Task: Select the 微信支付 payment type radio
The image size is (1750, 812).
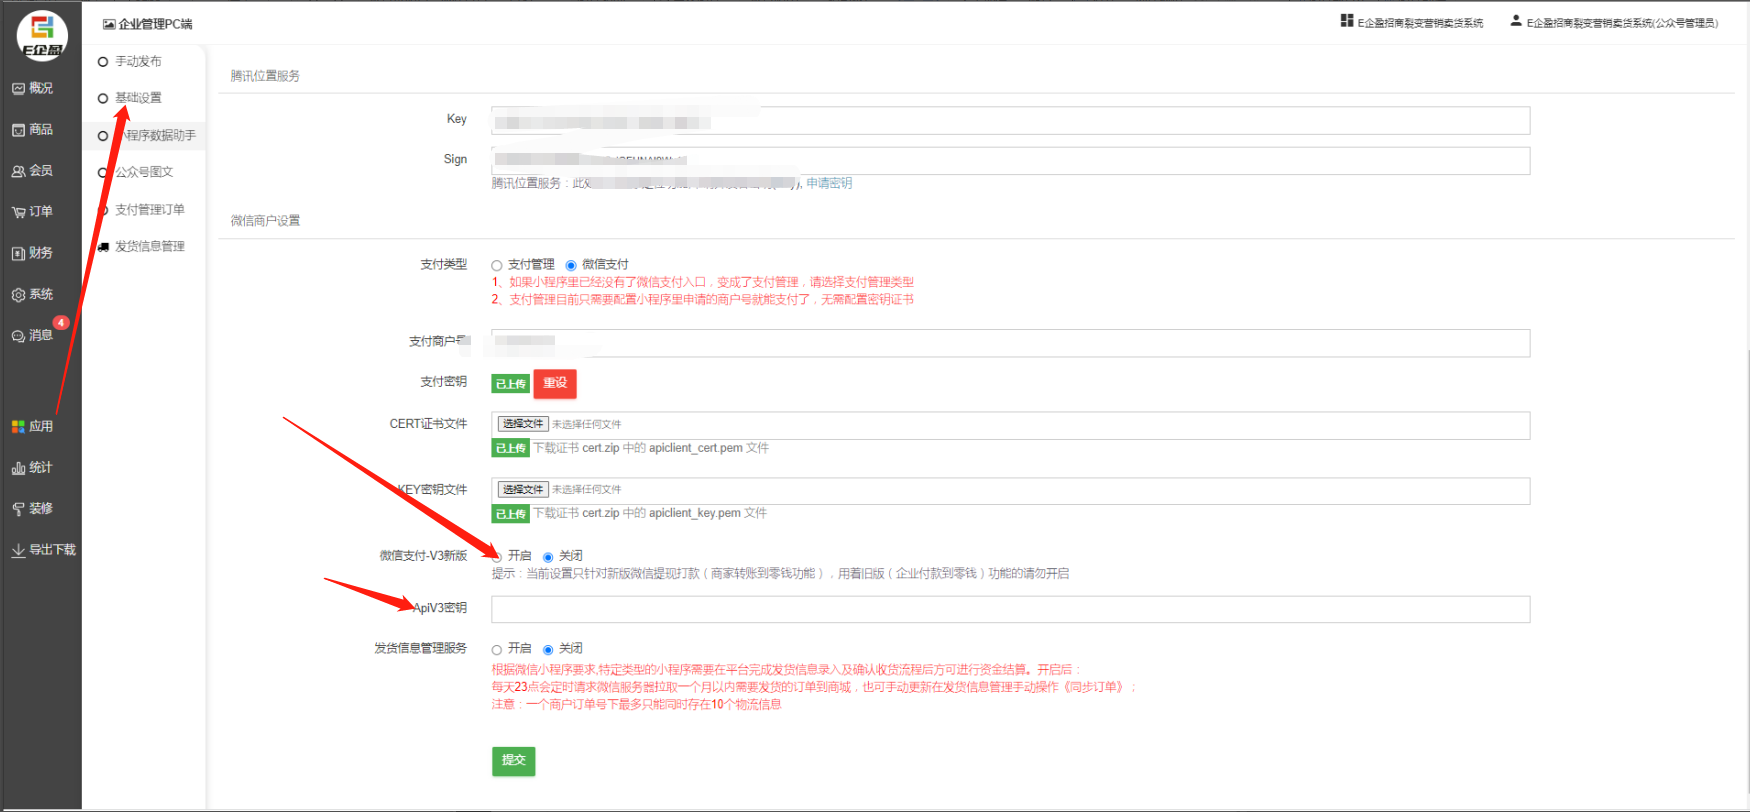Action: [571, 266]
